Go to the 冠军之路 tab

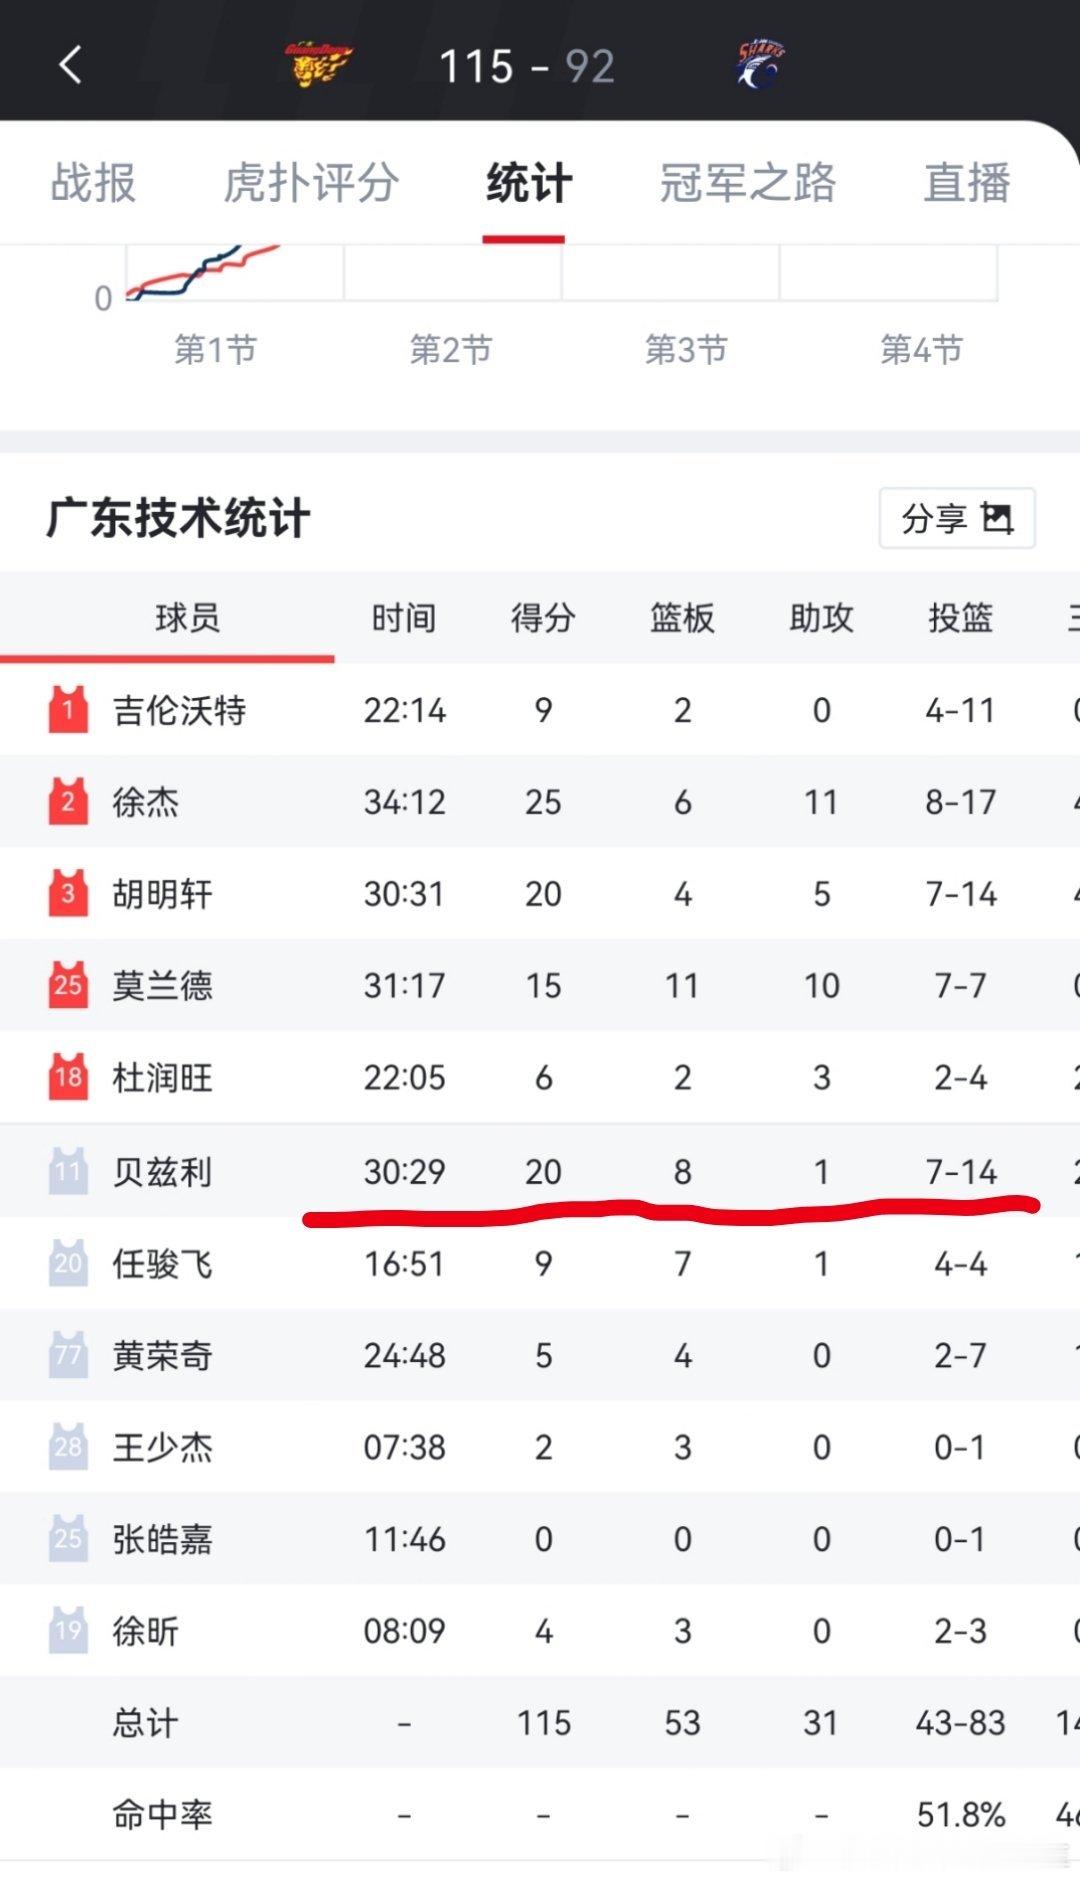(x=747, y=183)
